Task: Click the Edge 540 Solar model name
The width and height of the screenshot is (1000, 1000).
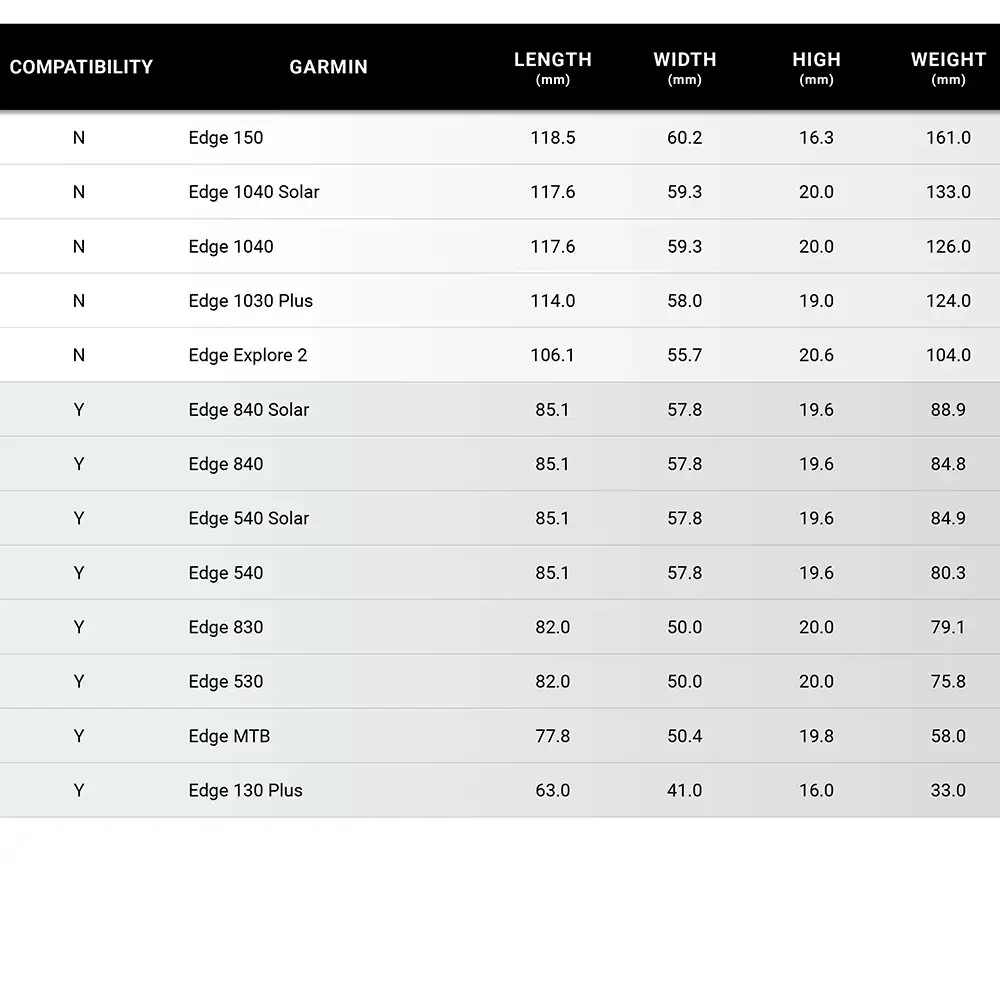Action: coord(249,518)
